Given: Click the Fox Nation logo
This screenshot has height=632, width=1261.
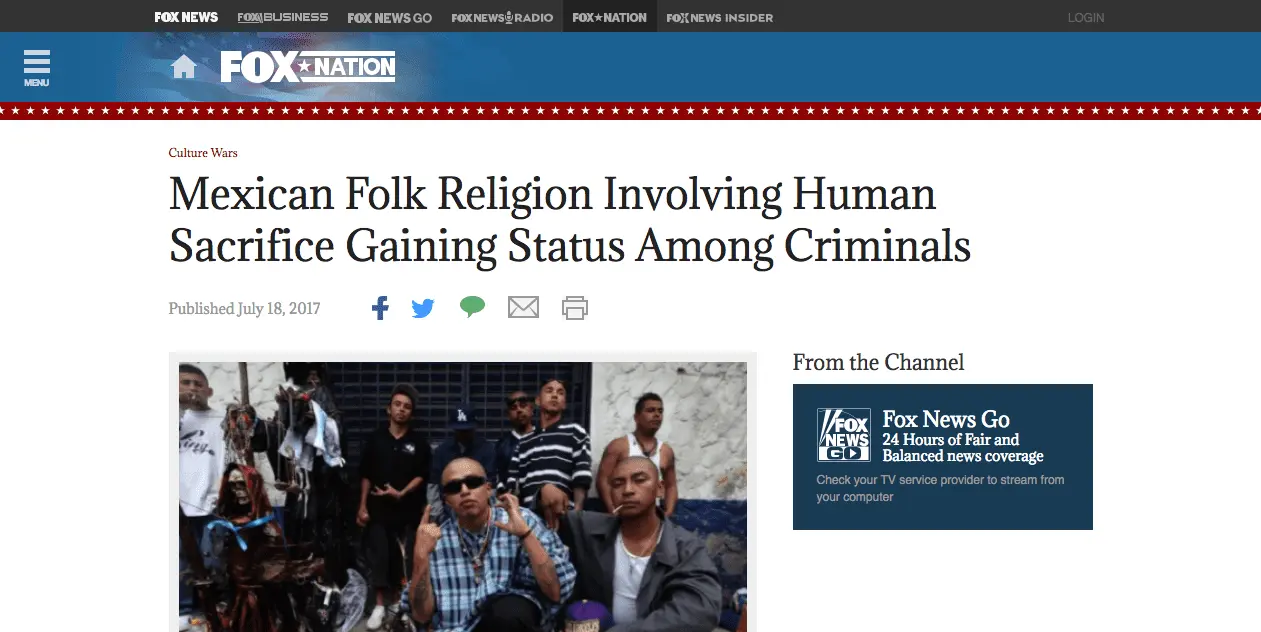Looking at the screenshot, I should [x=308, y=67].
